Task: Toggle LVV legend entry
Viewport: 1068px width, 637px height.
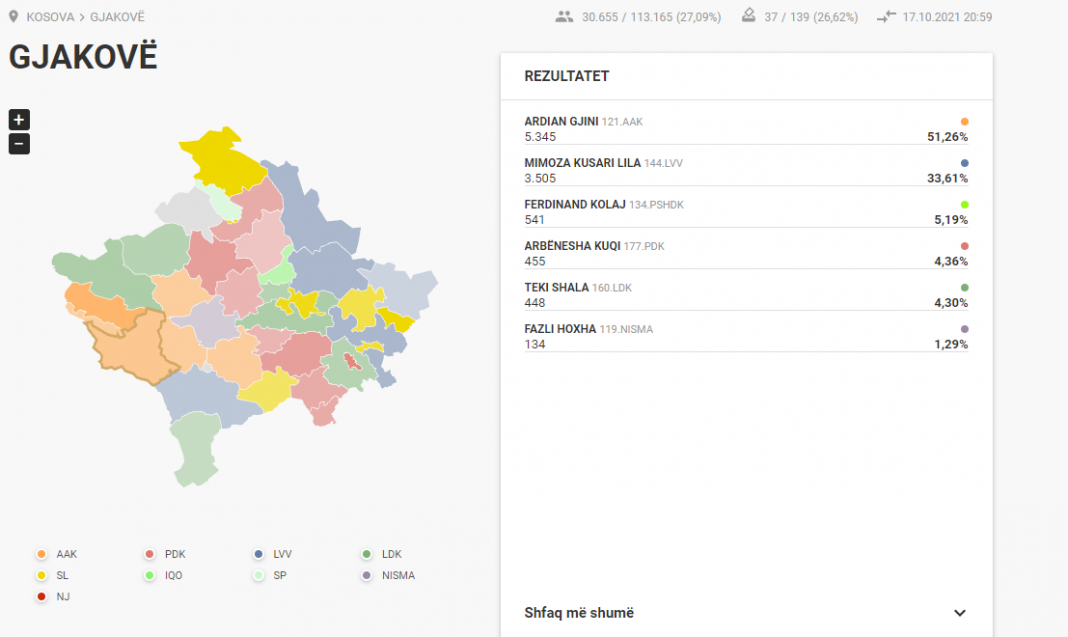Action: (272, 555)
